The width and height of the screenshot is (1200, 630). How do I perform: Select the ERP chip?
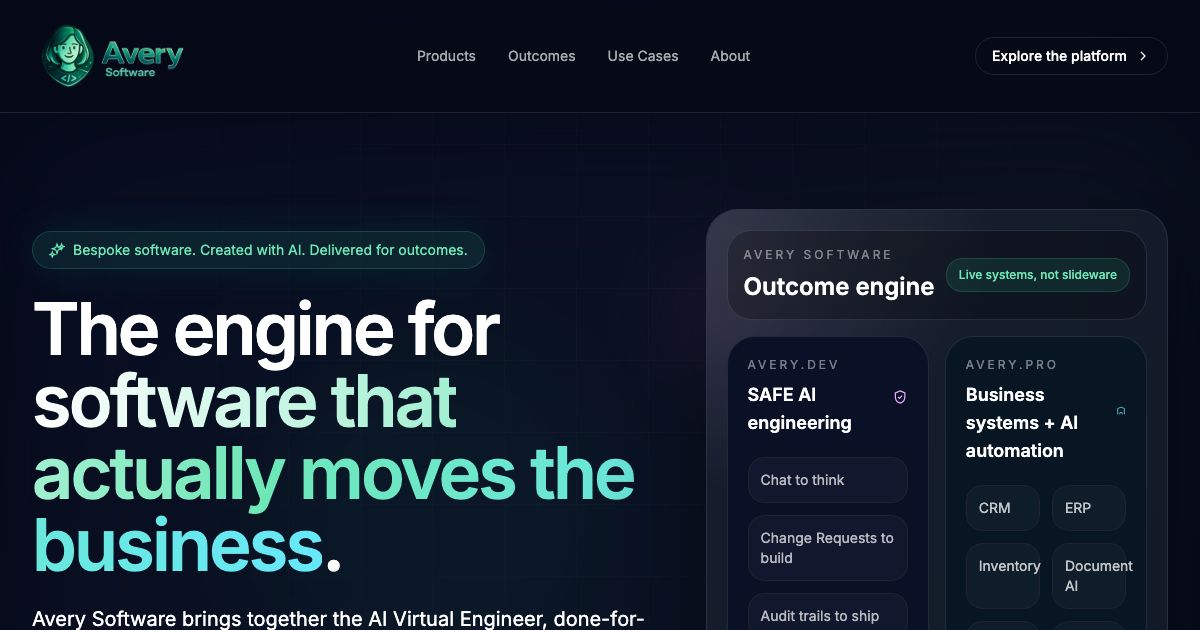1088,508
